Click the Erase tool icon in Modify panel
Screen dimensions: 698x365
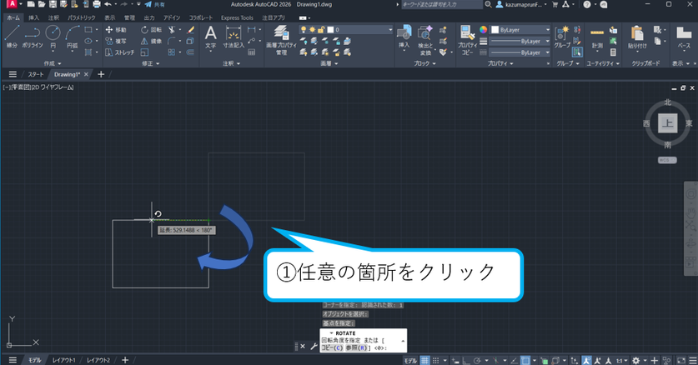tap(191, 30)
